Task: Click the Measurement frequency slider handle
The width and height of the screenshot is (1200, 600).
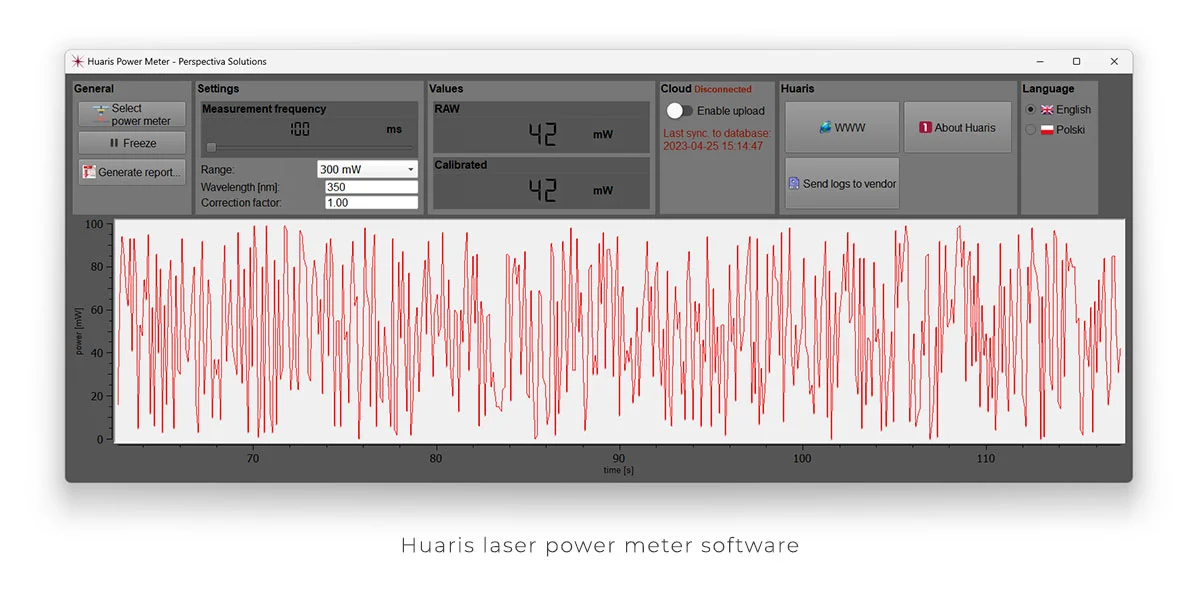Action: (x=211, y=147)
